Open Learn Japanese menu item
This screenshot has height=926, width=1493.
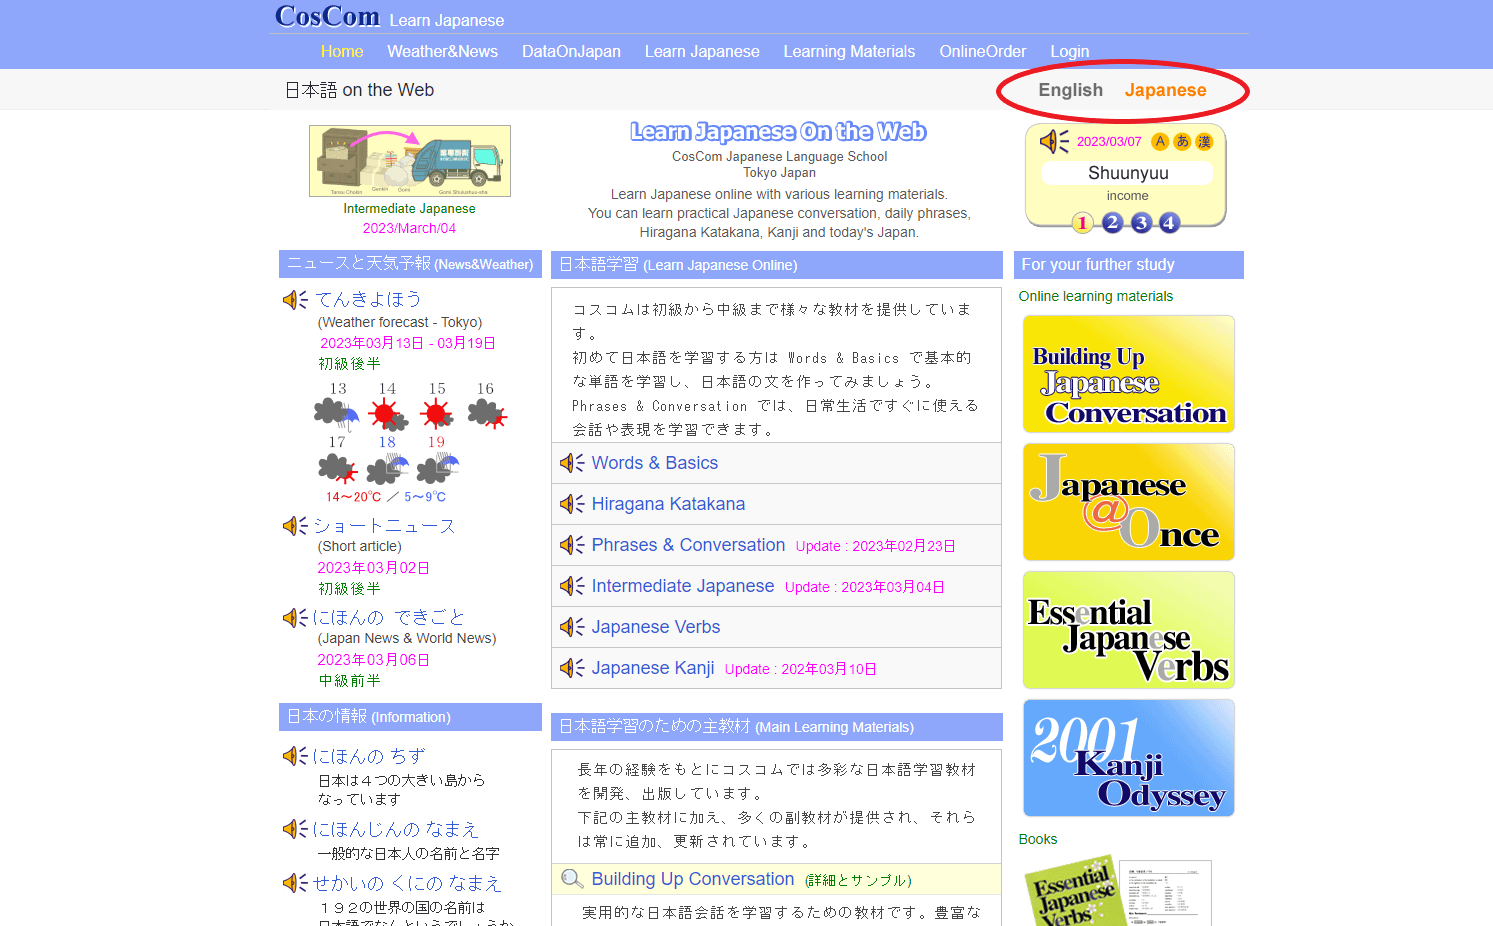point(702,51)
